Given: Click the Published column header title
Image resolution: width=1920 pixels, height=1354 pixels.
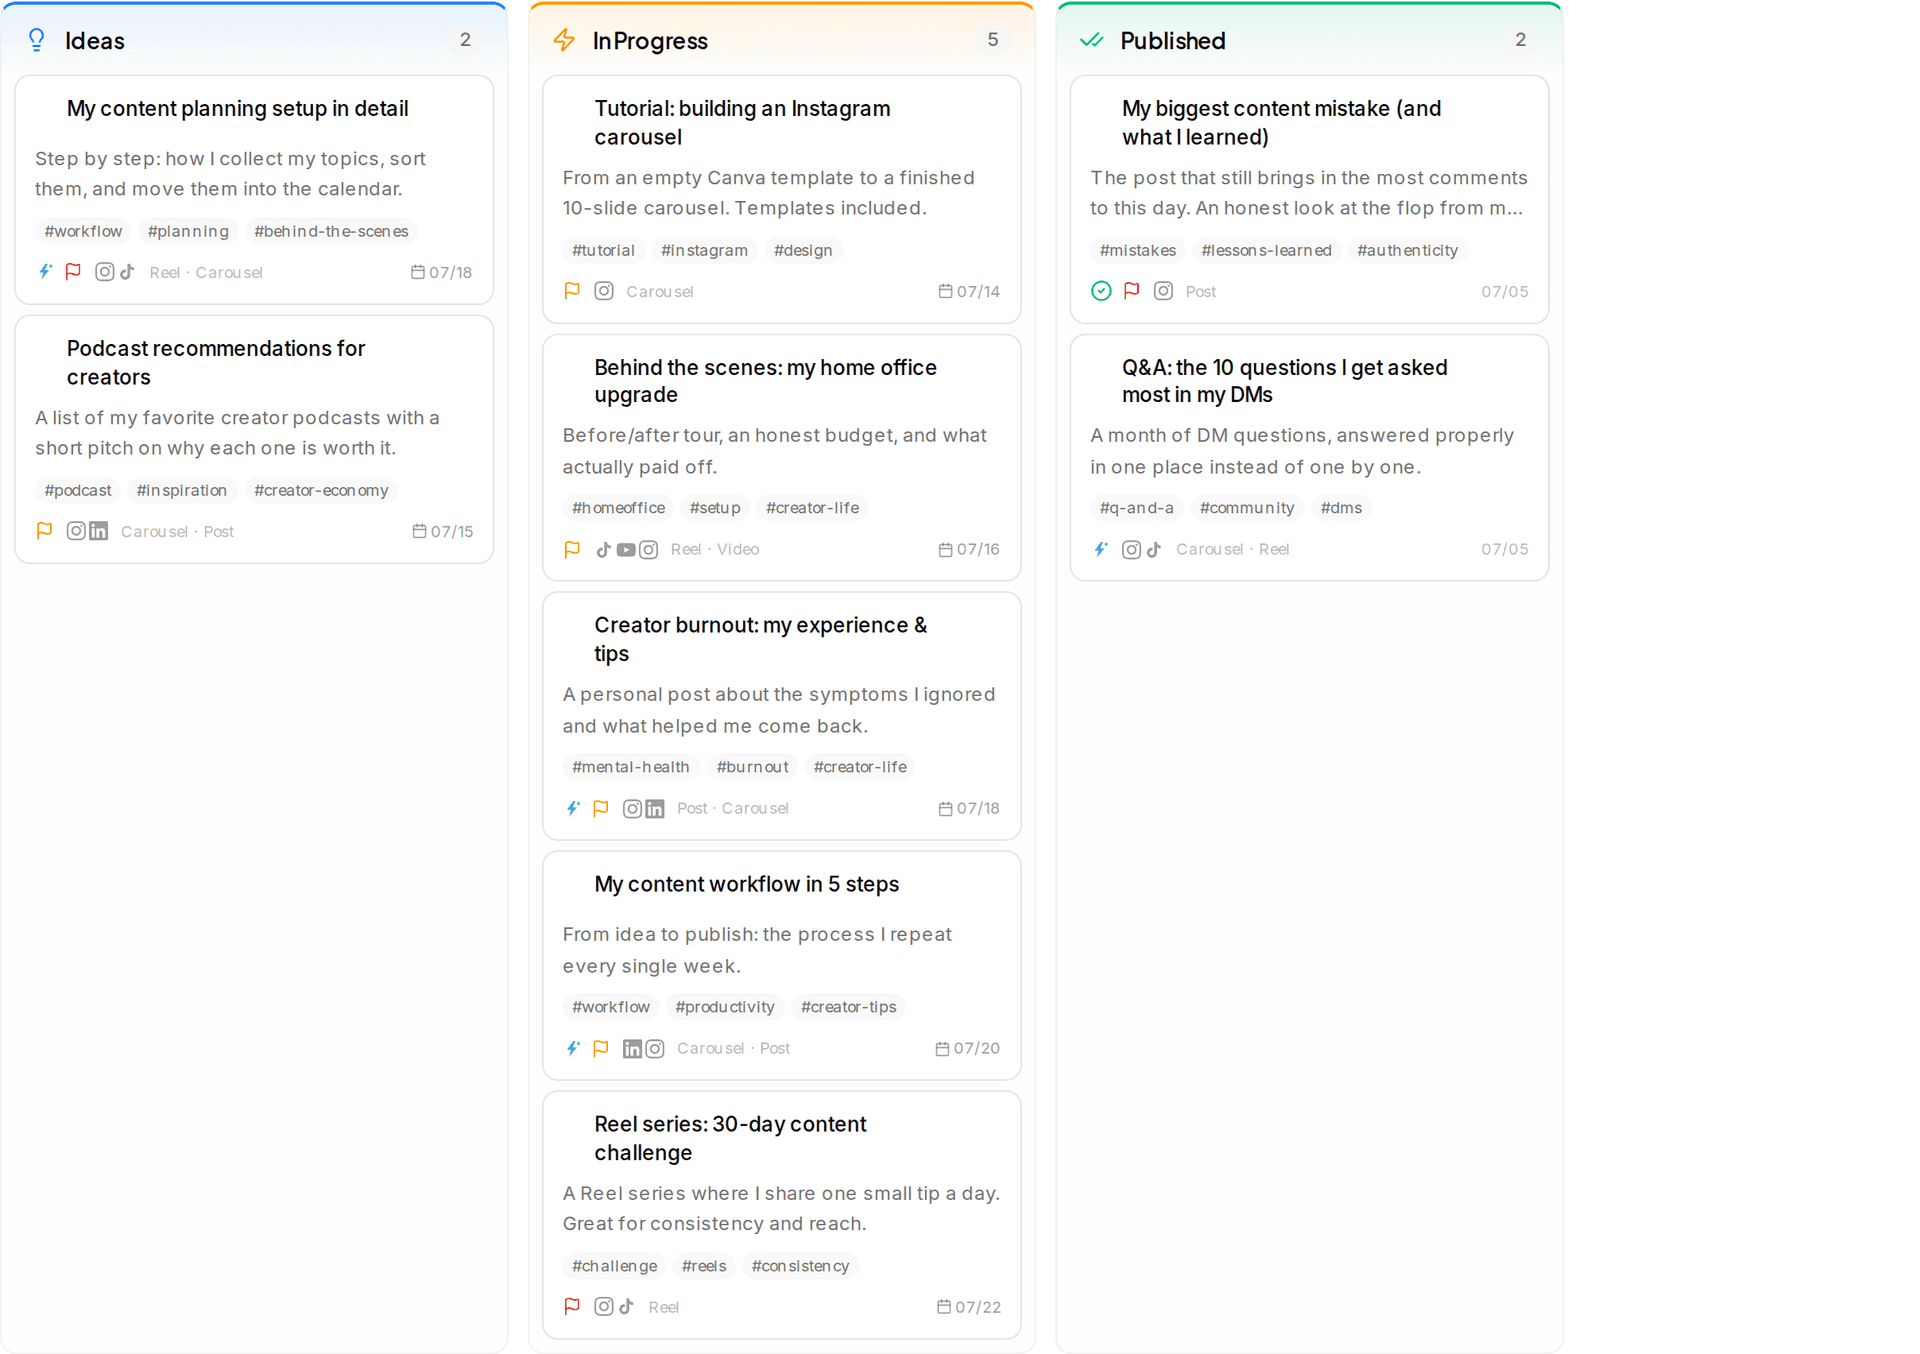Looking at the screenshot, I should pyautogui.click(x=1173, y=41).
